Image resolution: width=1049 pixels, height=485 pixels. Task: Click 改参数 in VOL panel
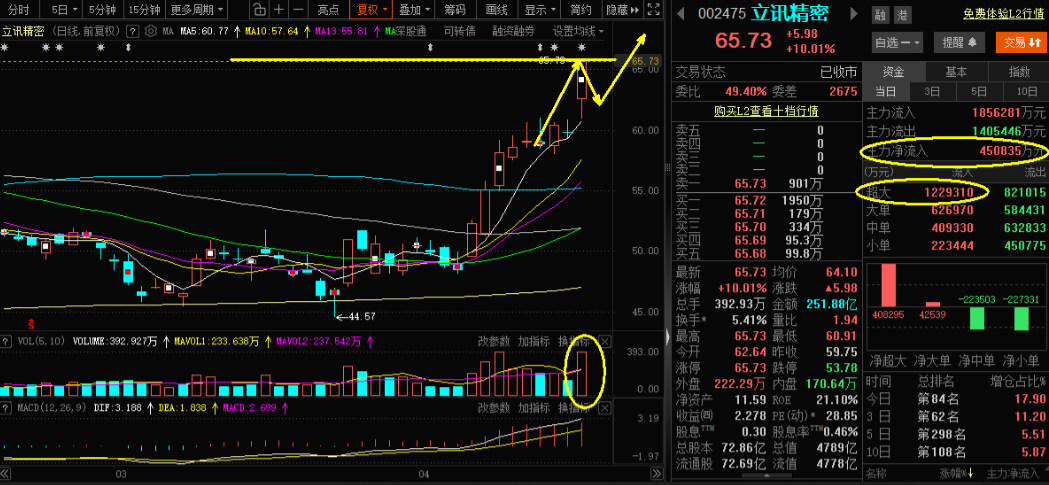click(x=494, y=341)
